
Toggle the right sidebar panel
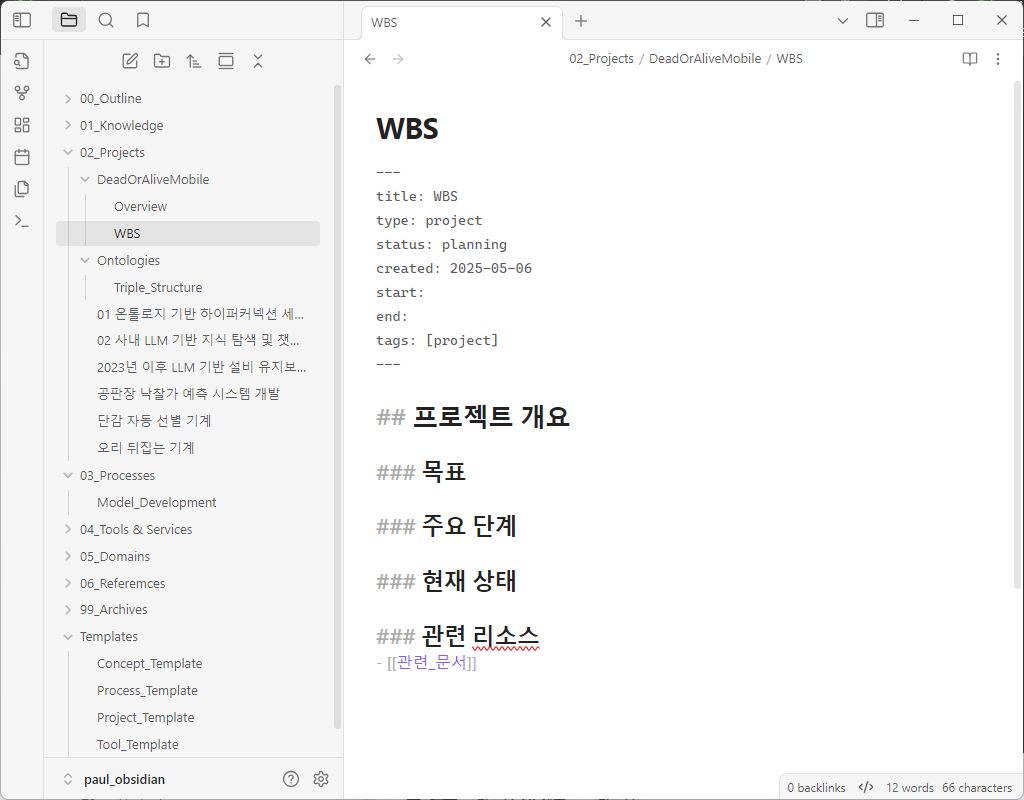click(x=875, y=20)
